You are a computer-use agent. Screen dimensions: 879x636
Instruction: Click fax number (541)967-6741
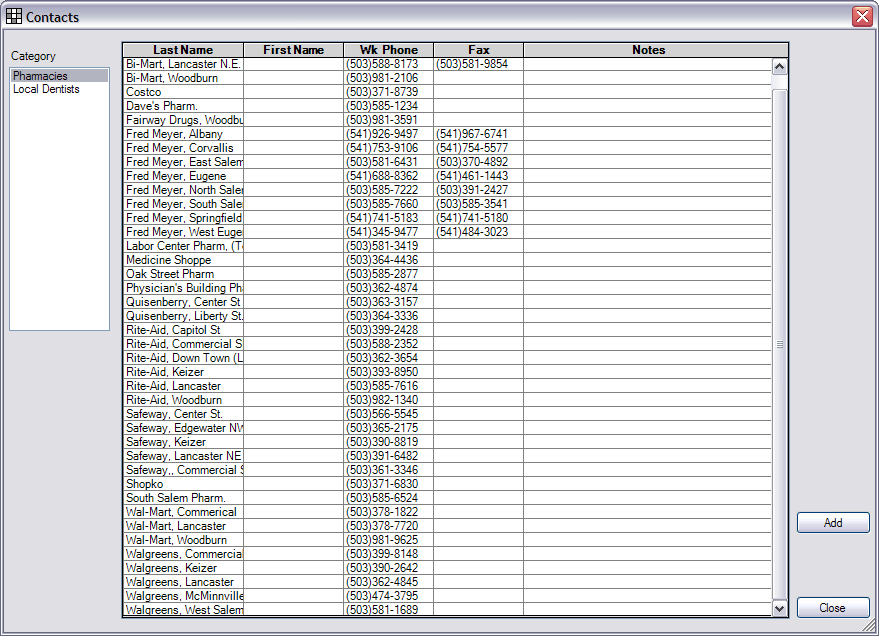[472, 134]
